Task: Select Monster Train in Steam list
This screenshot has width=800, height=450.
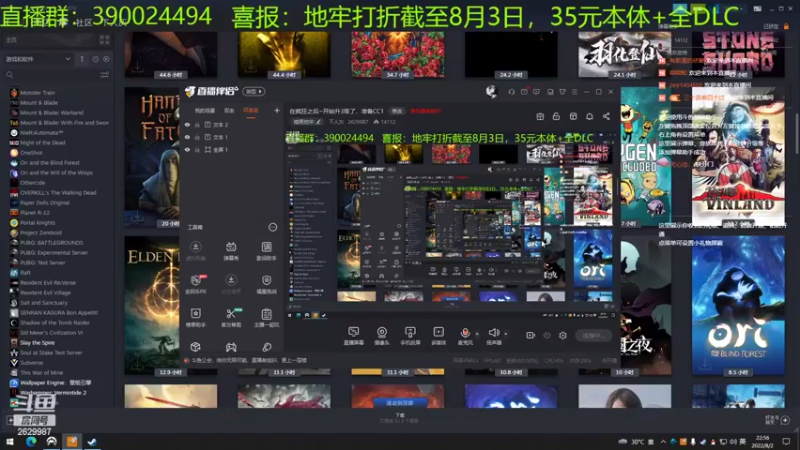Action: click(x=37, y=93)
